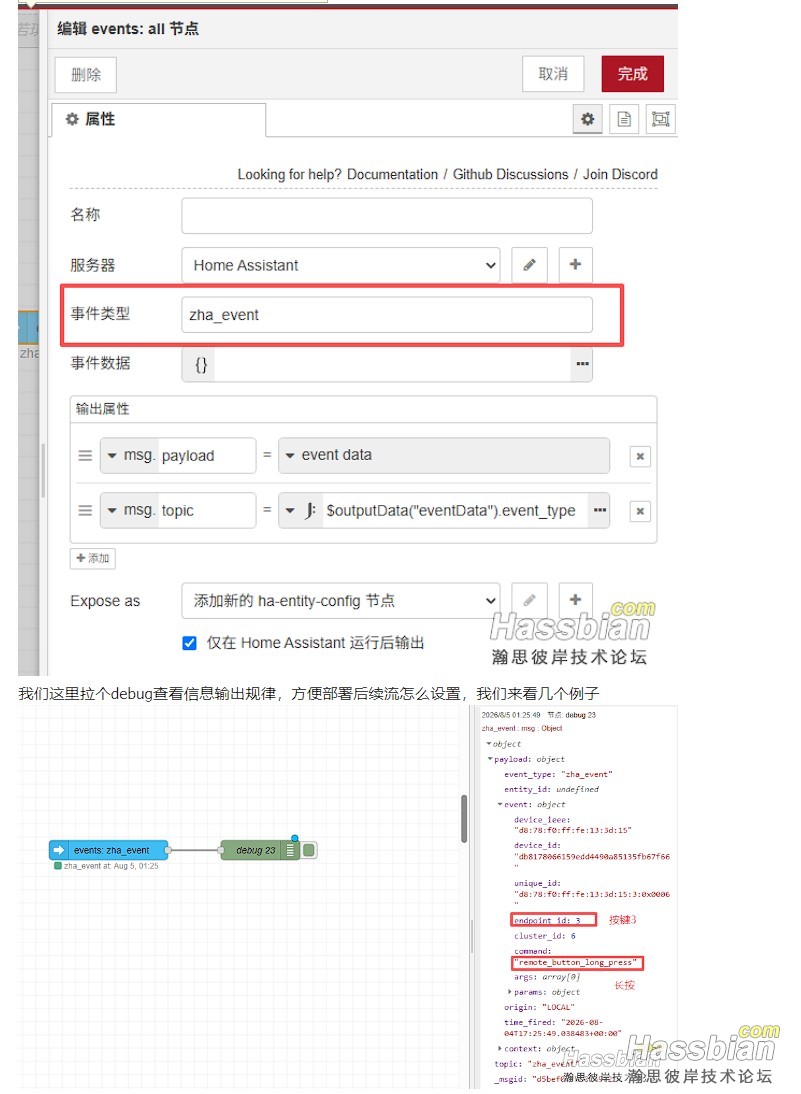The width and height of the screenshot is (801, 1094).
Task: Open the server Home Assistant dropdown
Action: (340, 265)
